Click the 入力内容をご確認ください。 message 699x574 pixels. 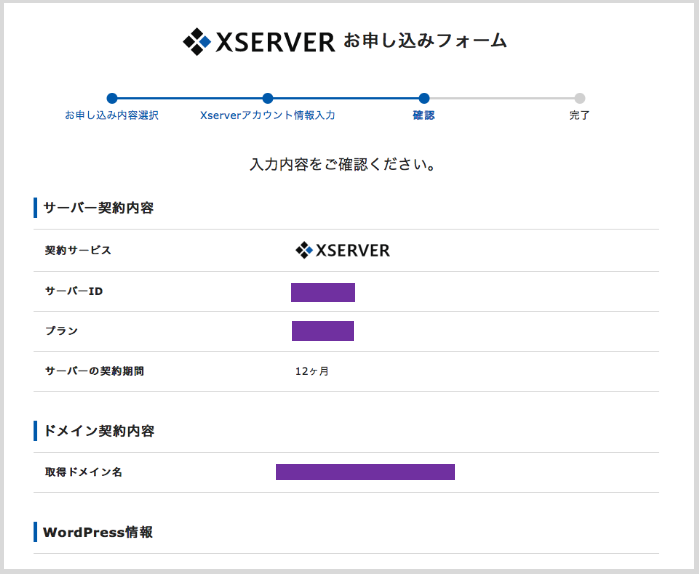tap(342, 164)
